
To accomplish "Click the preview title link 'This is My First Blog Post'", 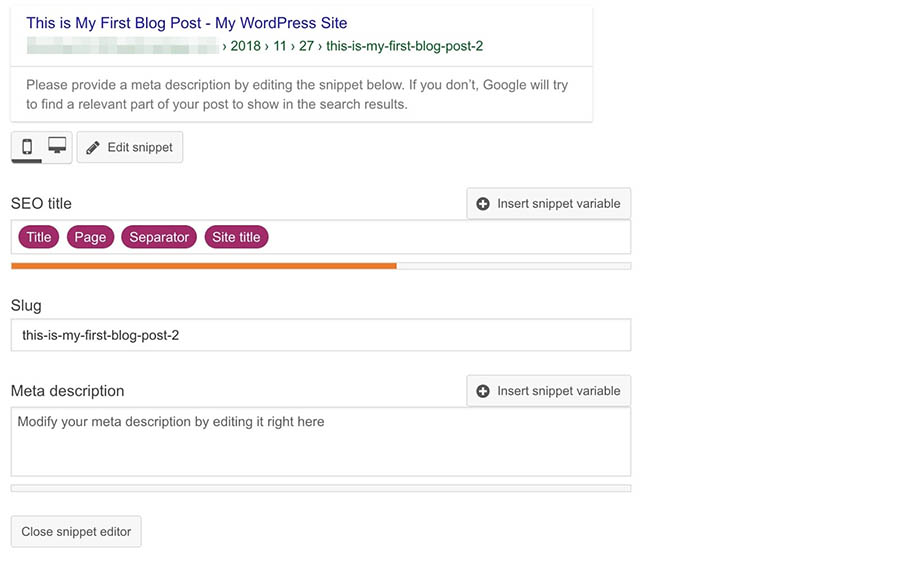I will 114,23.
